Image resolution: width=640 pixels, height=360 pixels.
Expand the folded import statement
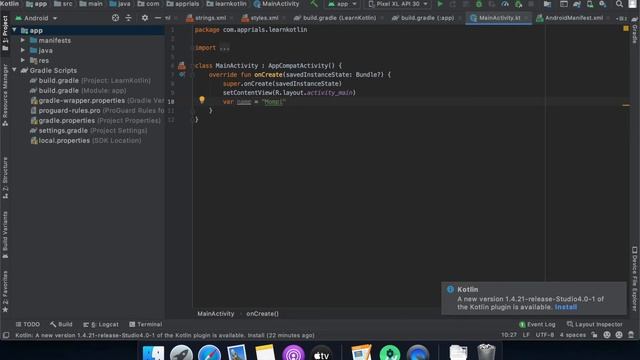[224, 48]
